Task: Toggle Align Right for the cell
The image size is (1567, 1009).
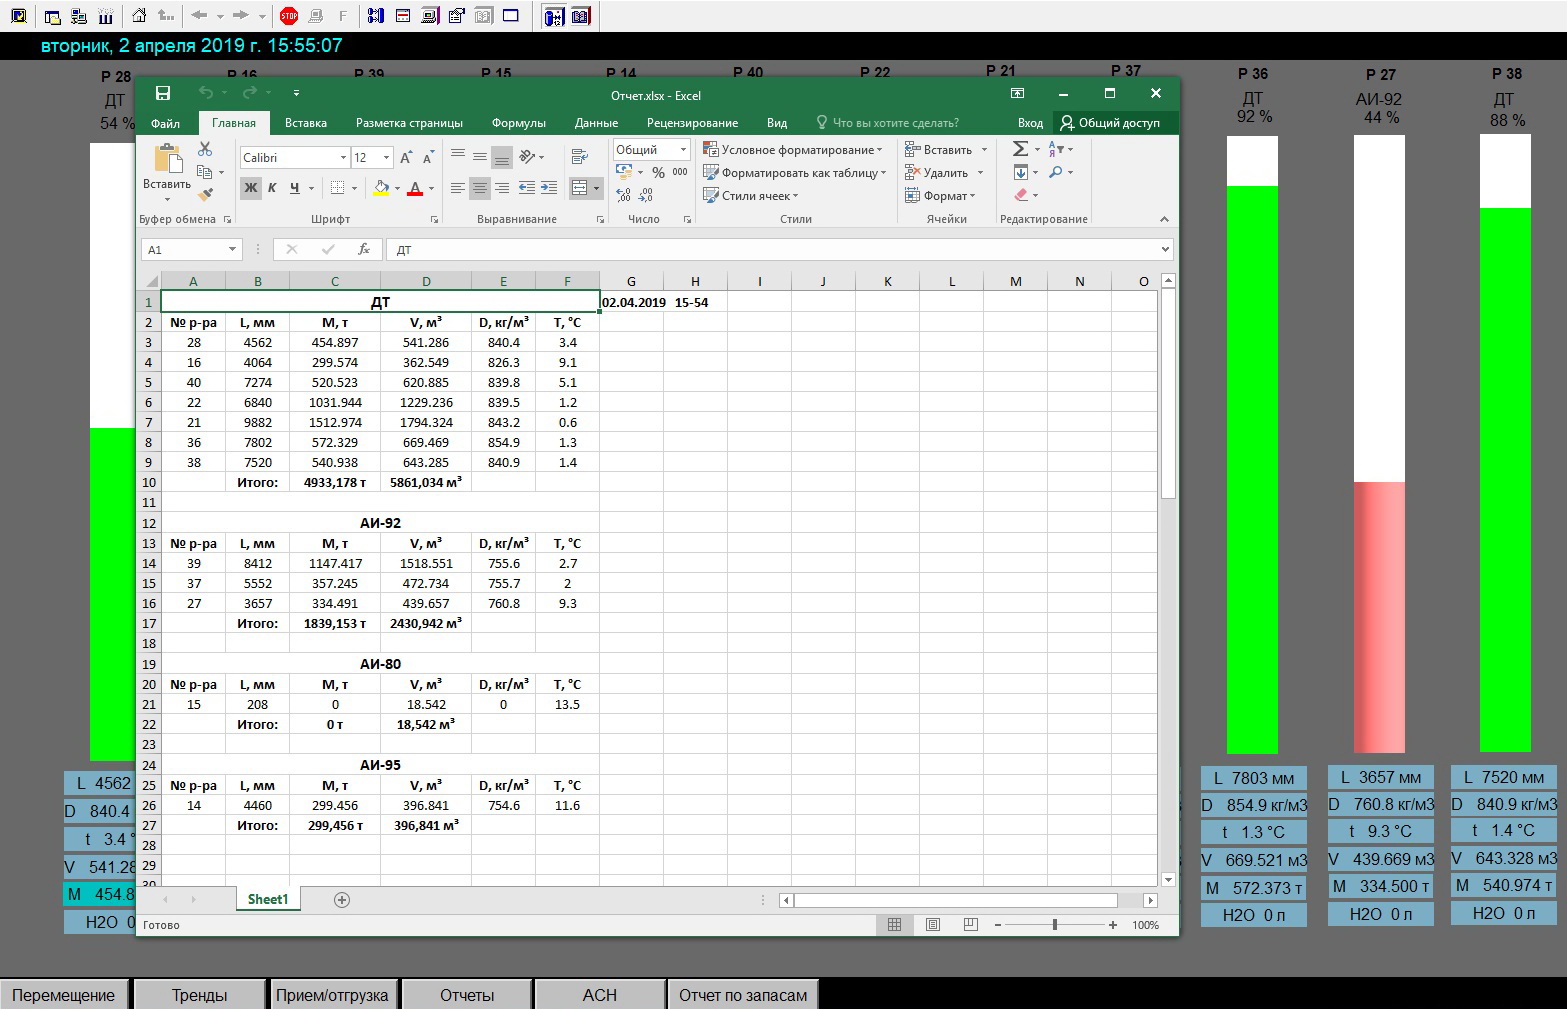Action: pos(502,188)
